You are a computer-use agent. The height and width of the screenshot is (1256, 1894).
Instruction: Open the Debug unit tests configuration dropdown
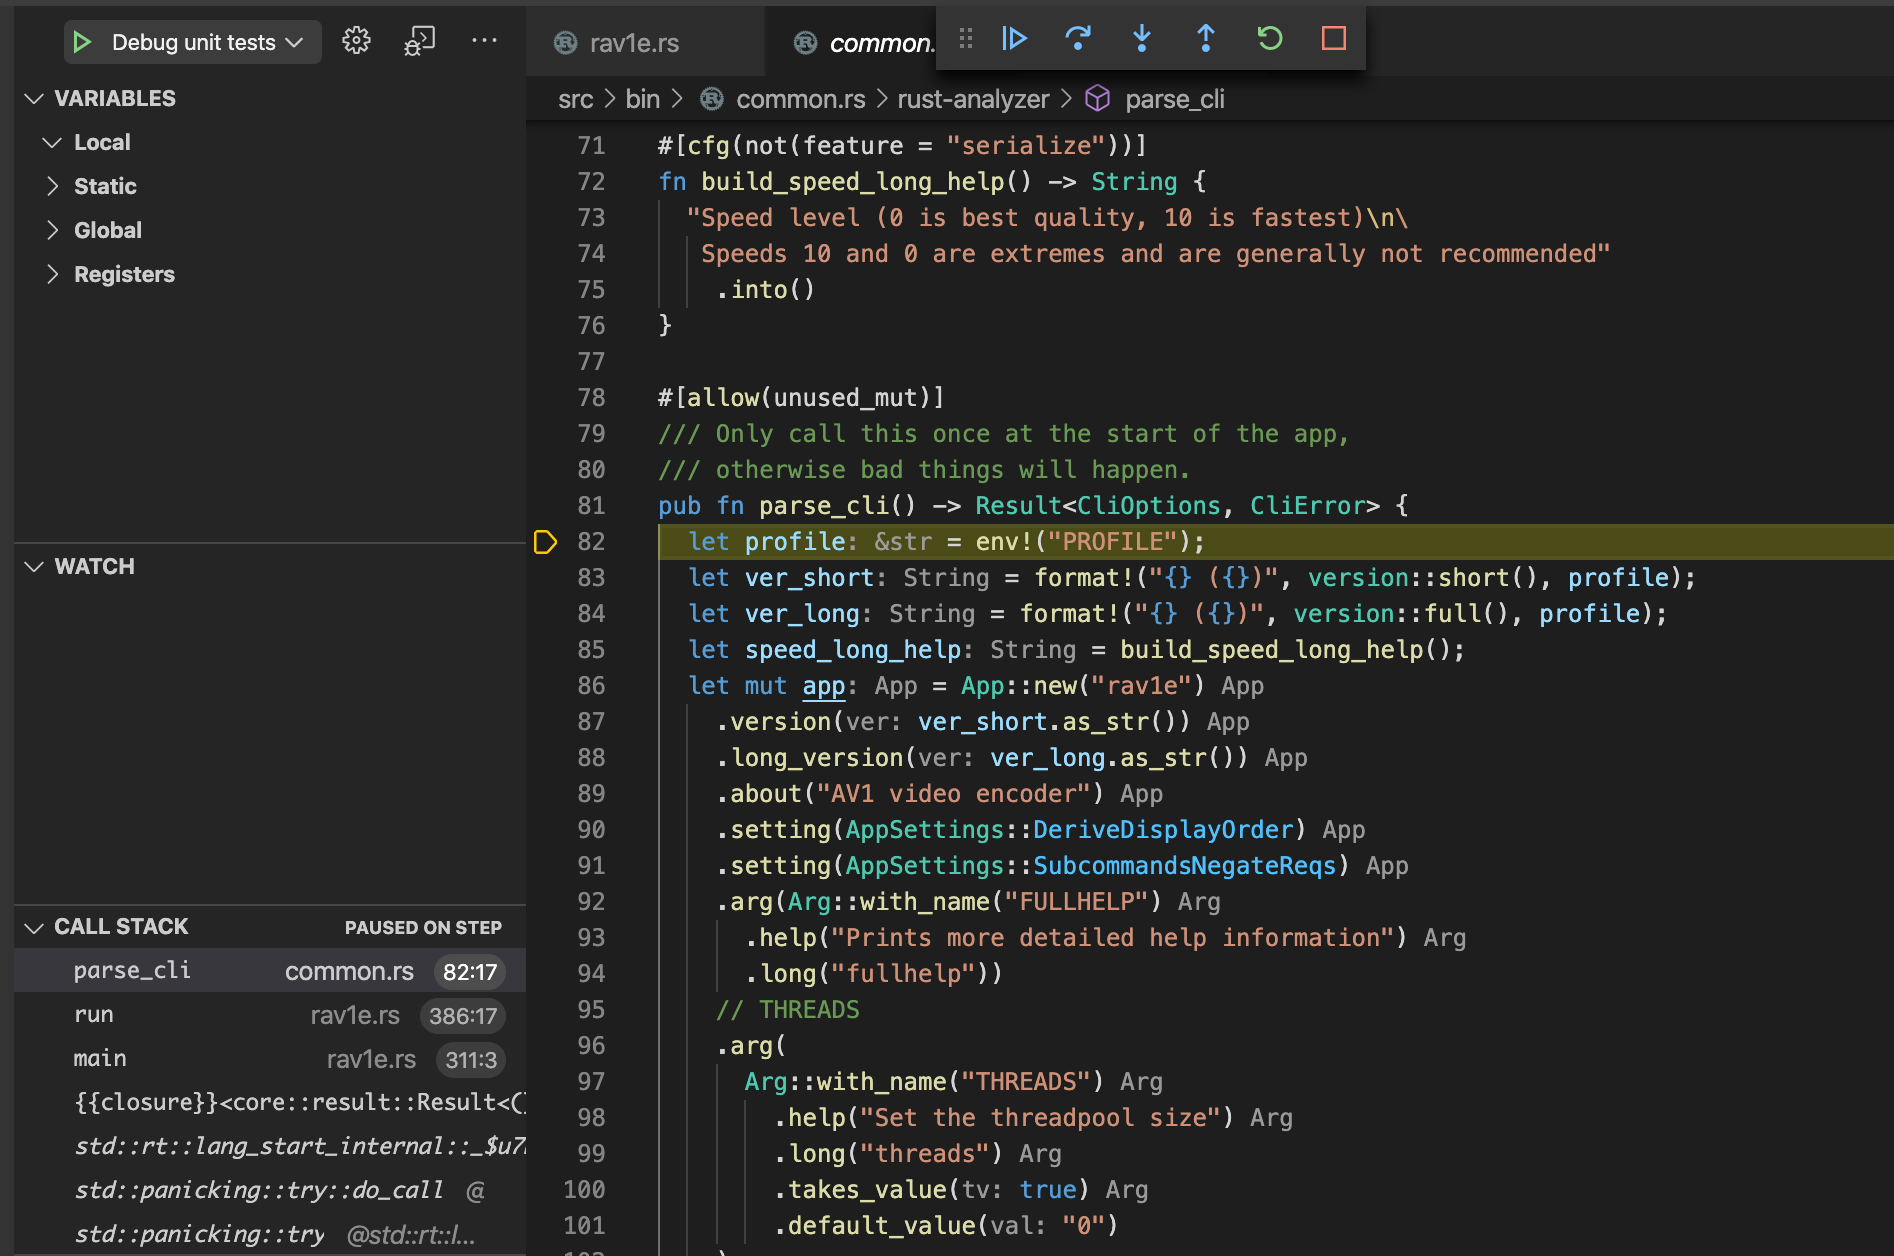[x=207, y=42]
